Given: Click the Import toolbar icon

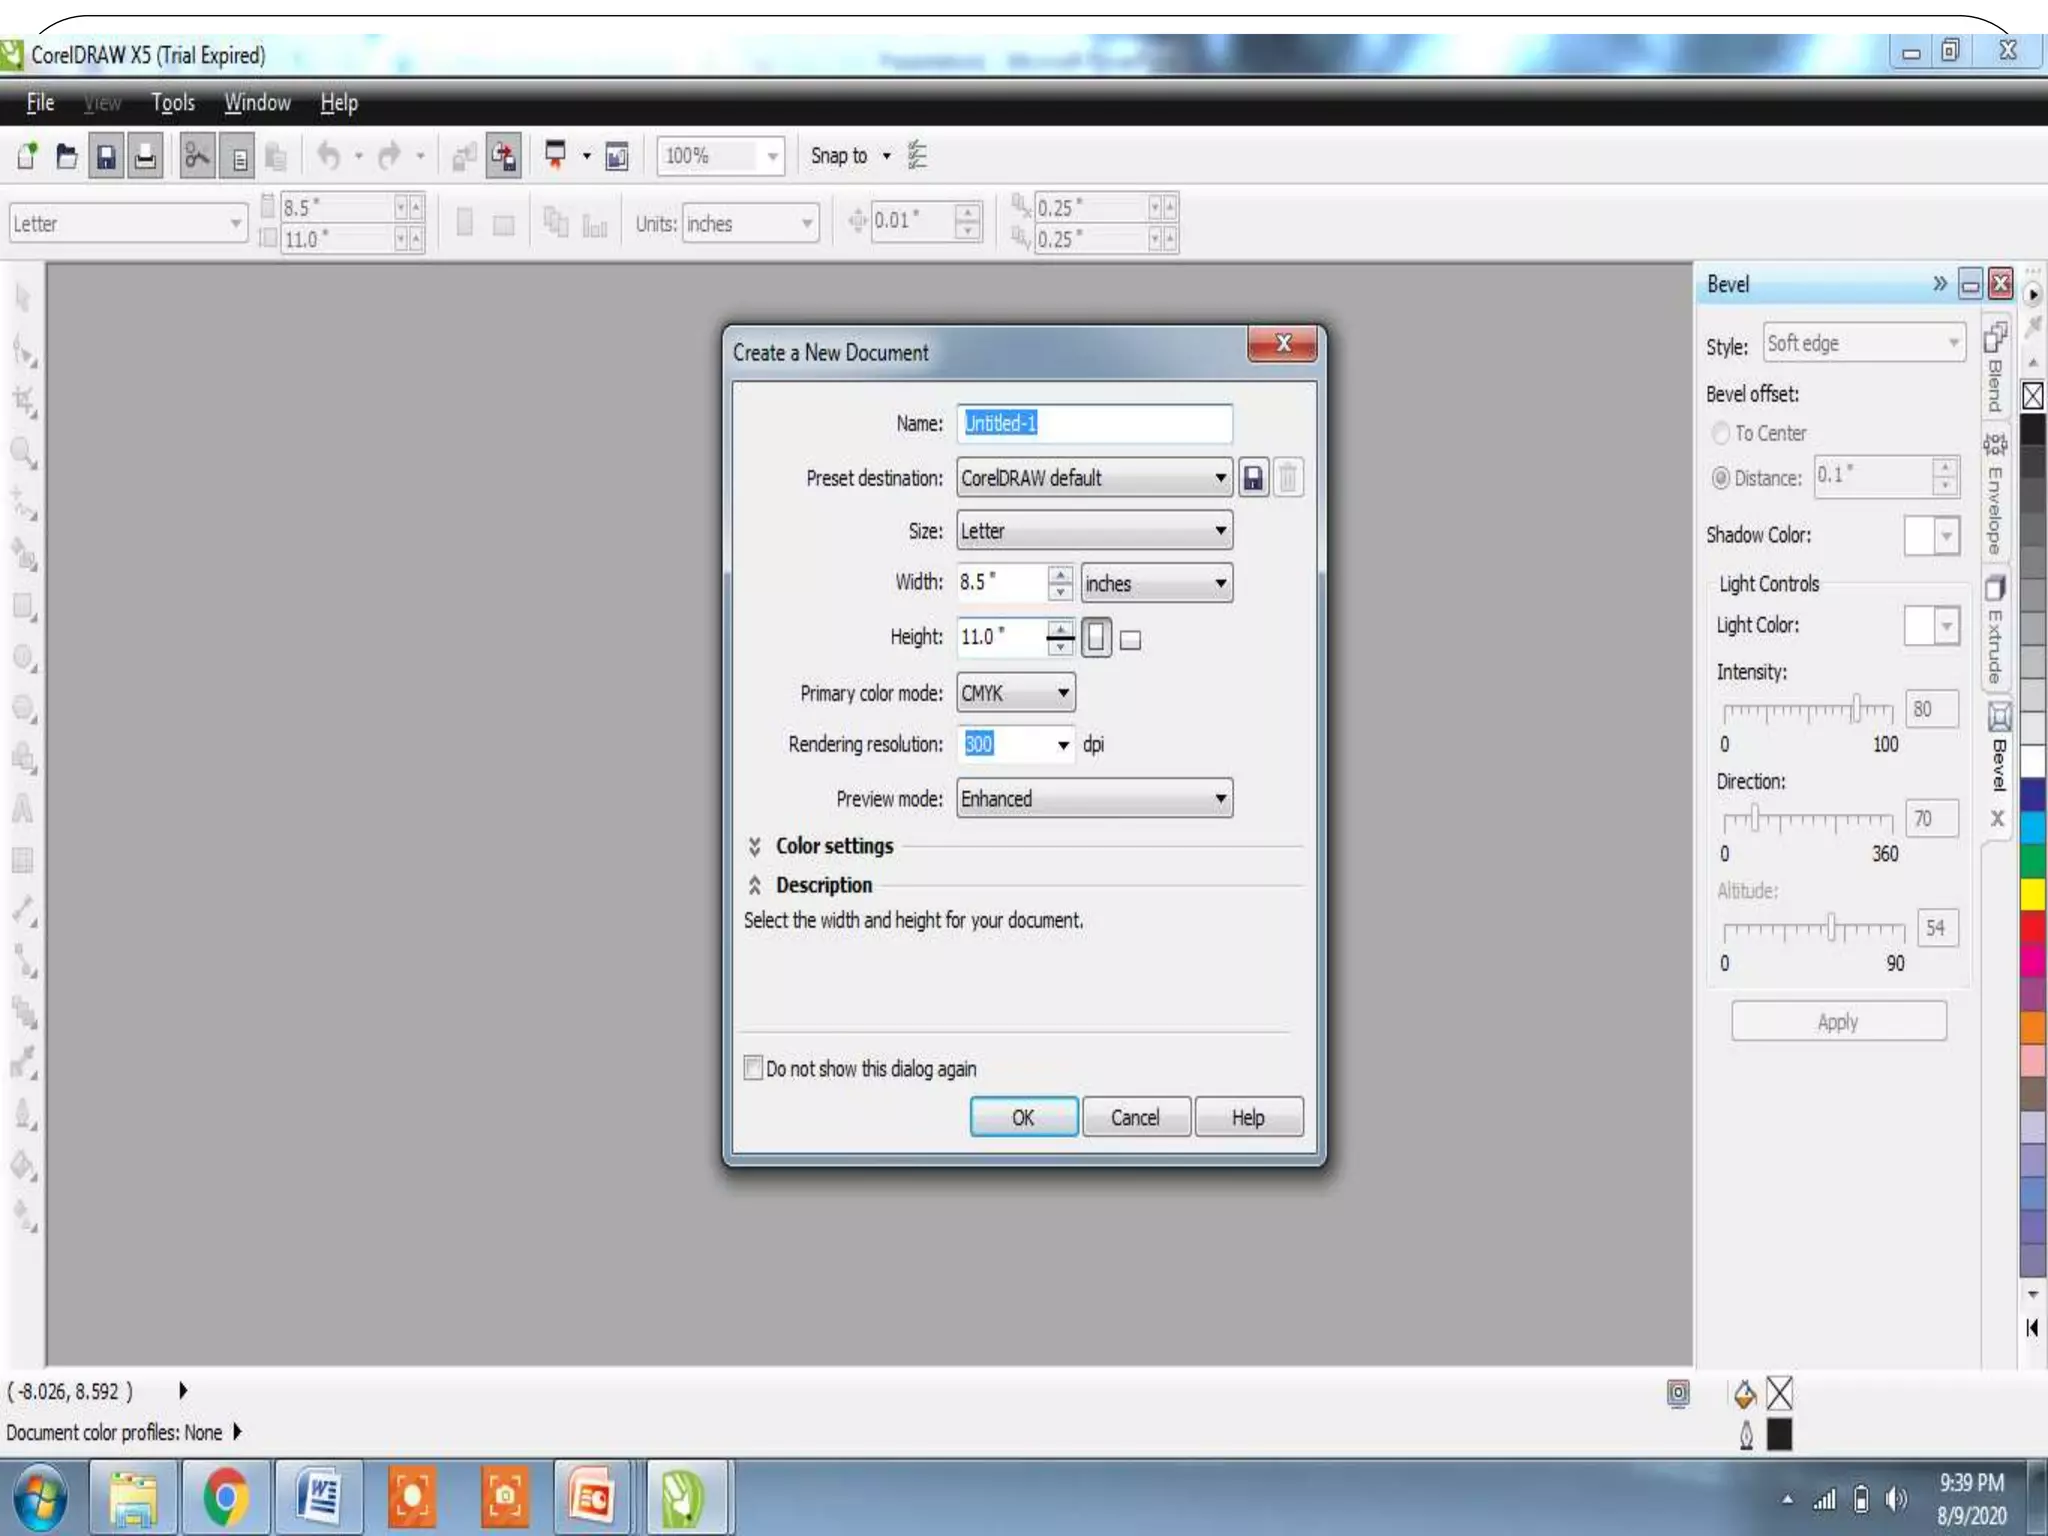Looking at the screenshot, I should point(464,157).
